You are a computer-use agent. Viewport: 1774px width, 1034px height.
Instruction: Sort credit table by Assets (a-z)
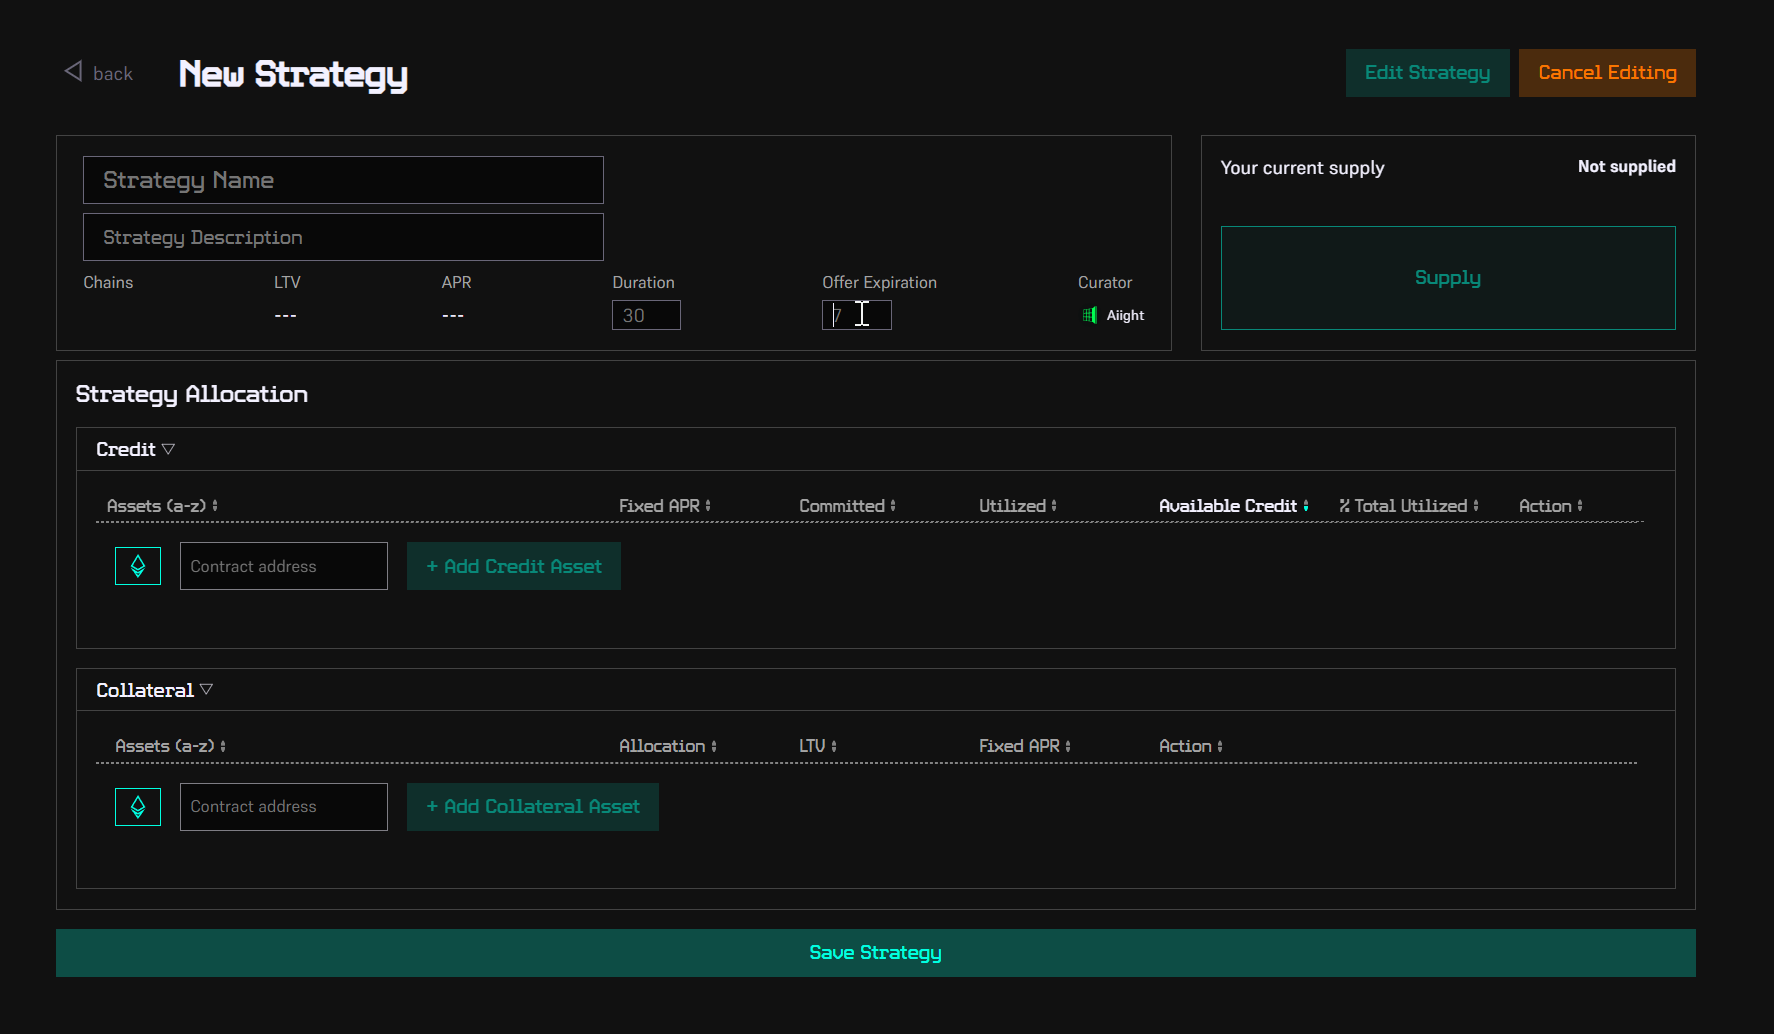pyautogui.click(x=162, y=506)
